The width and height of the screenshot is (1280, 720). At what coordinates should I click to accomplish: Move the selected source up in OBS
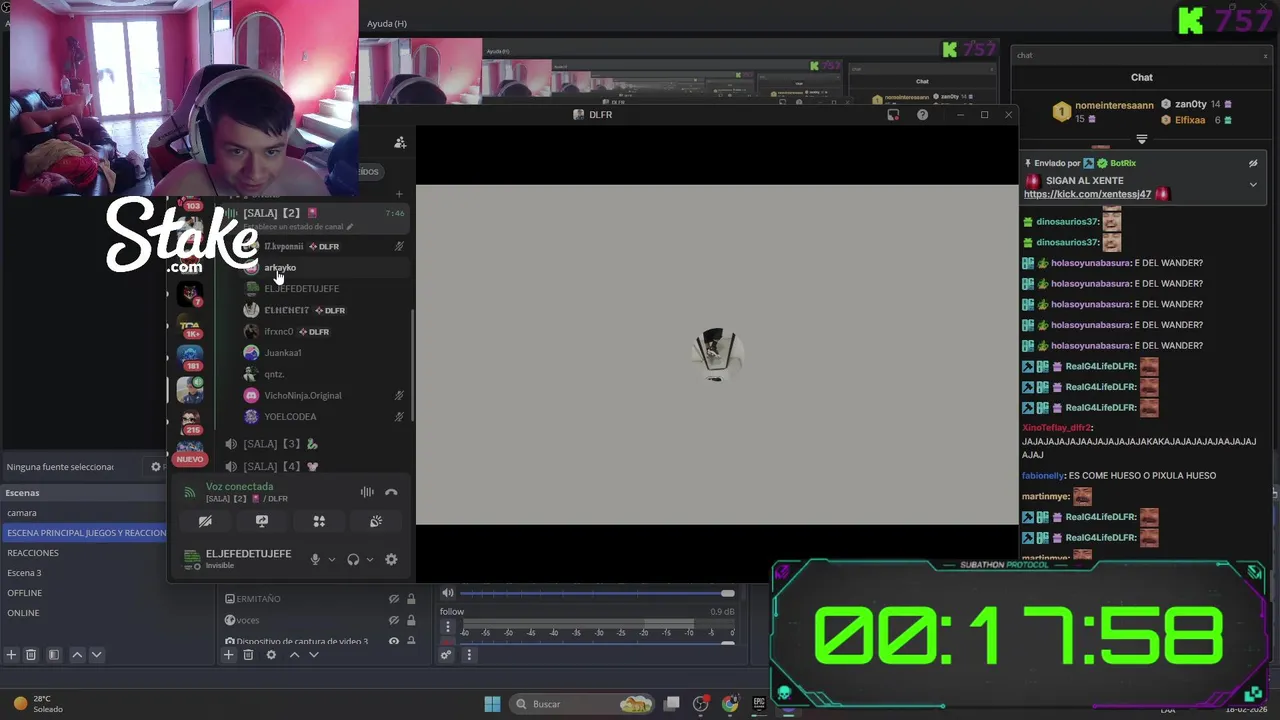pos(294,655)
